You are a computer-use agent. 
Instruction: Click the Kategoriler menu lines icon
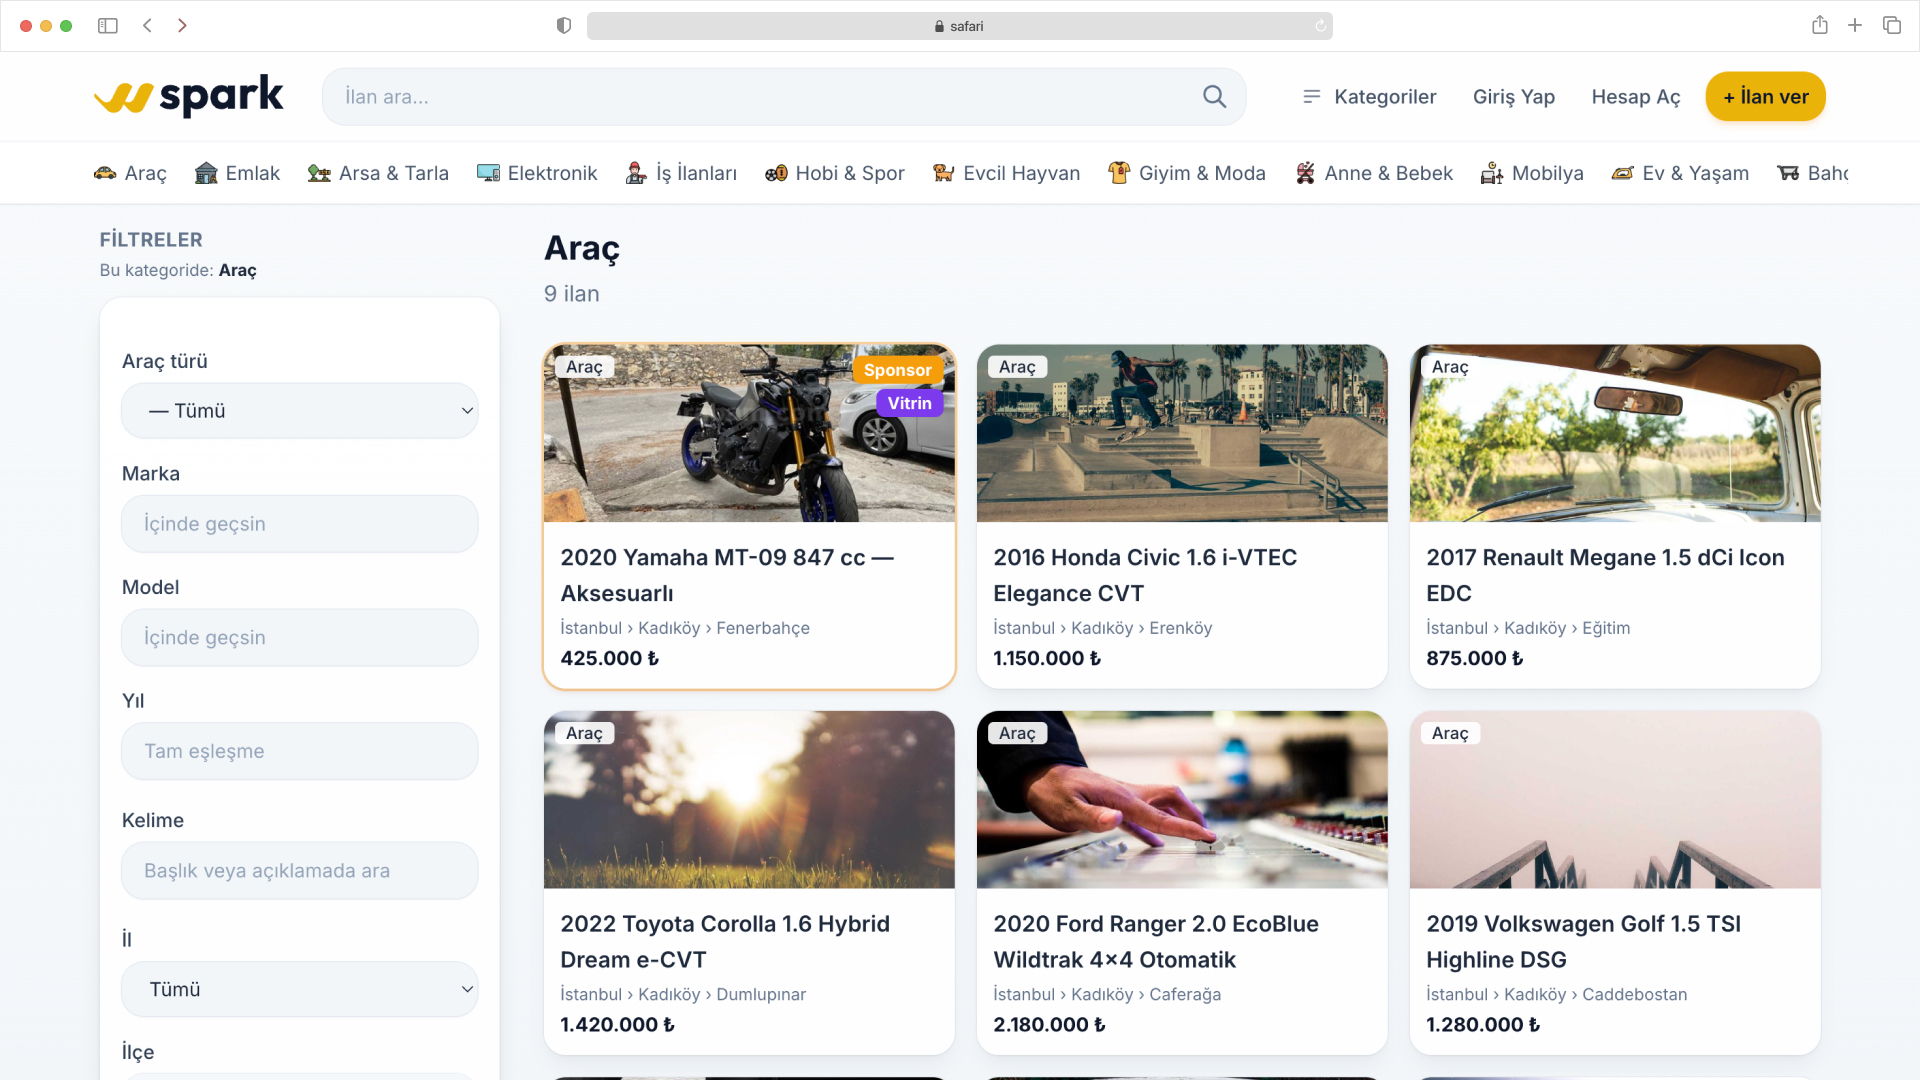point(1311,96)
